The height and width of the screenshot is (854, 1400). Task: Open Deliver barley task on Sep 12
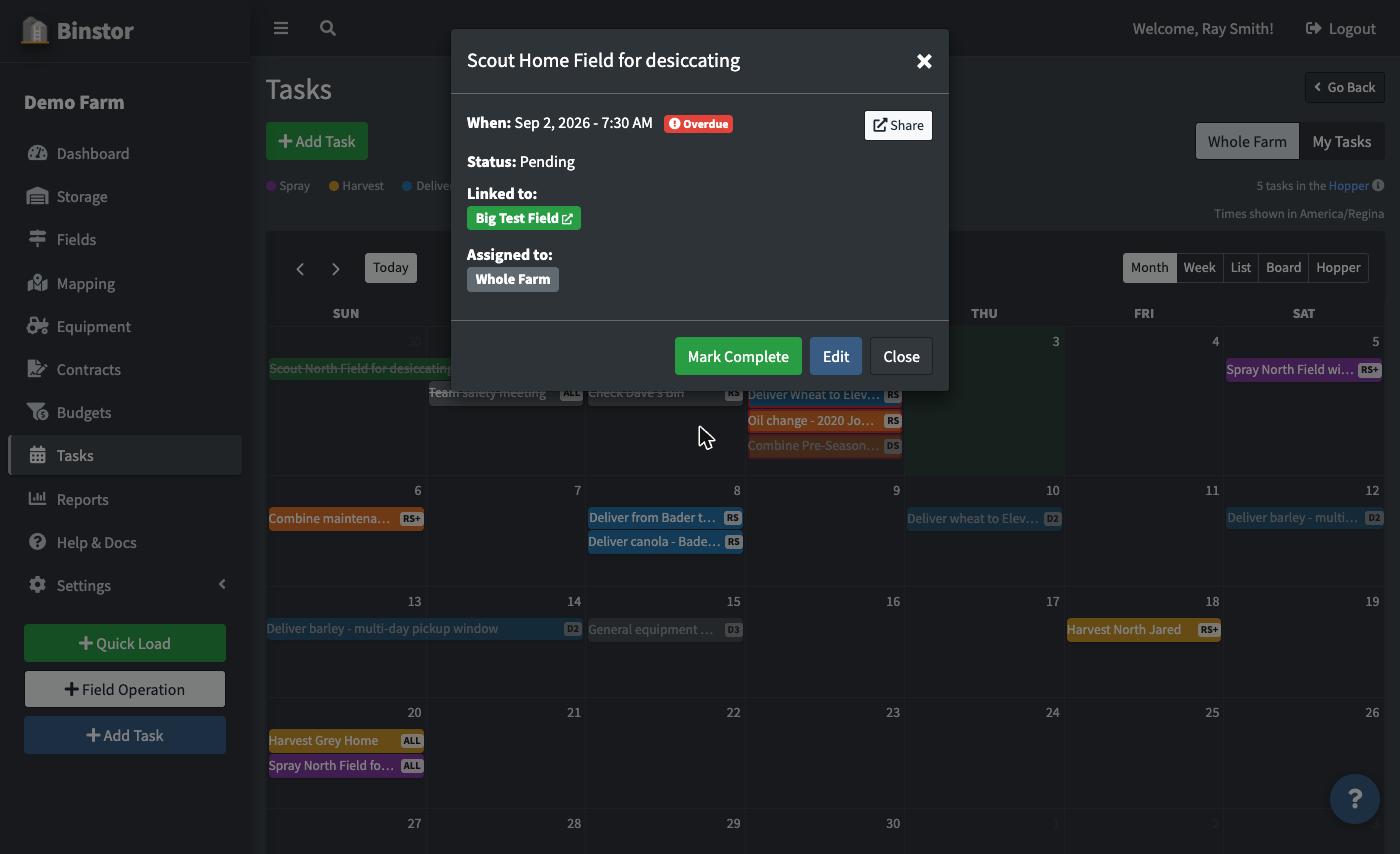(x=1305, y=517)
